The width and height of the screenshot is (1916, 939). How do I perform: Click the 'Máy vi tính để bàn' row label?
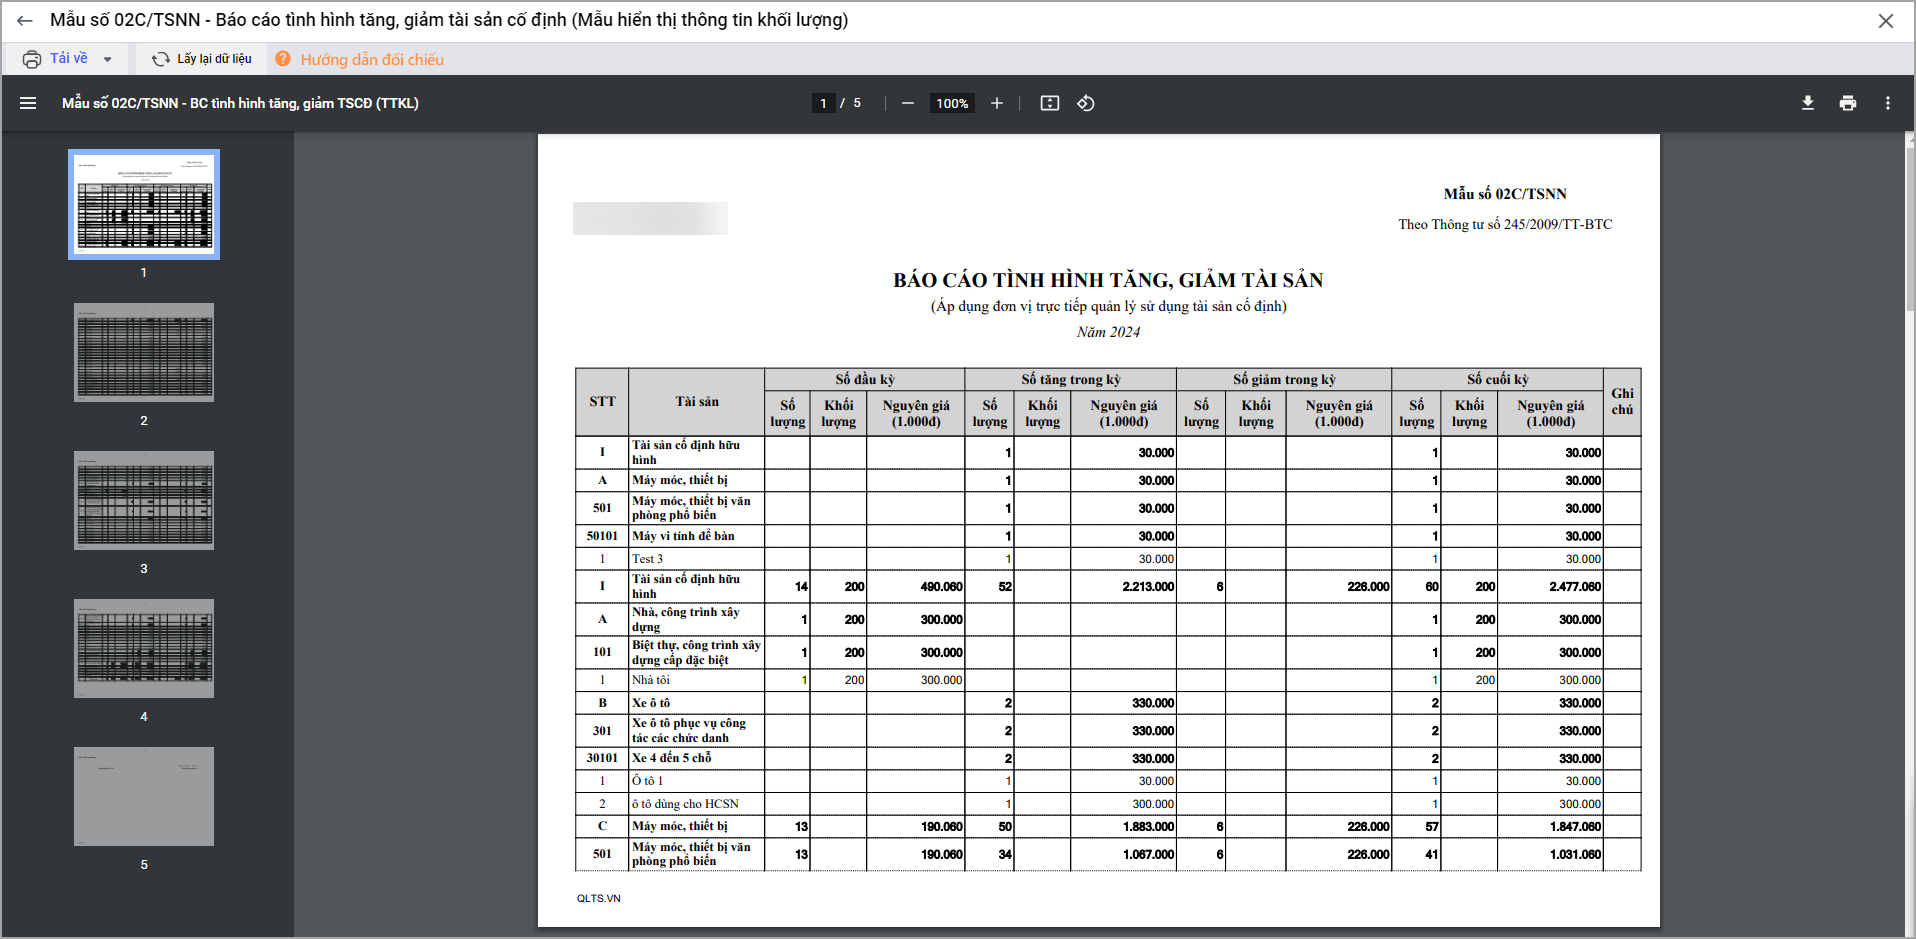683,536
